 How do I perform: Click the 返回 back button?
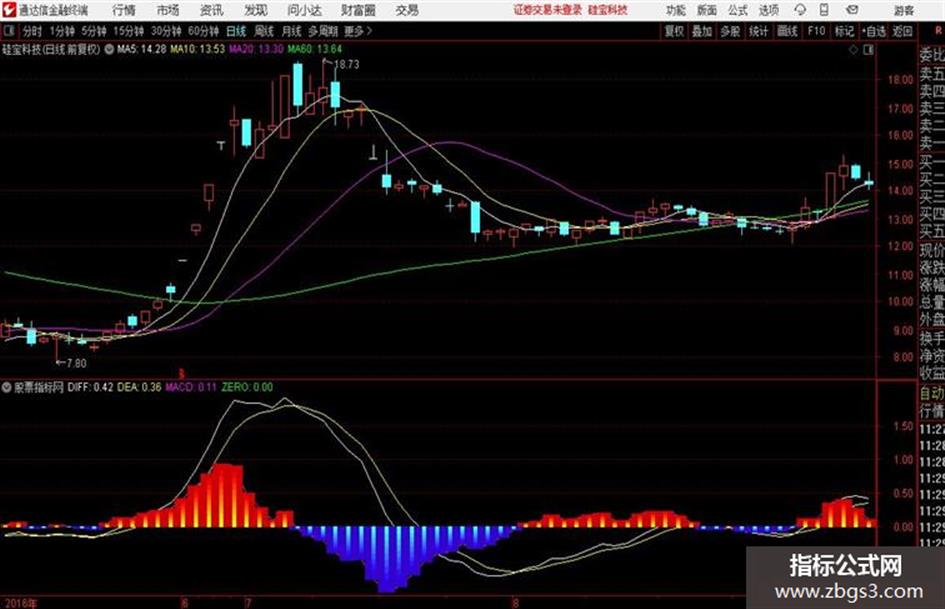902,31
